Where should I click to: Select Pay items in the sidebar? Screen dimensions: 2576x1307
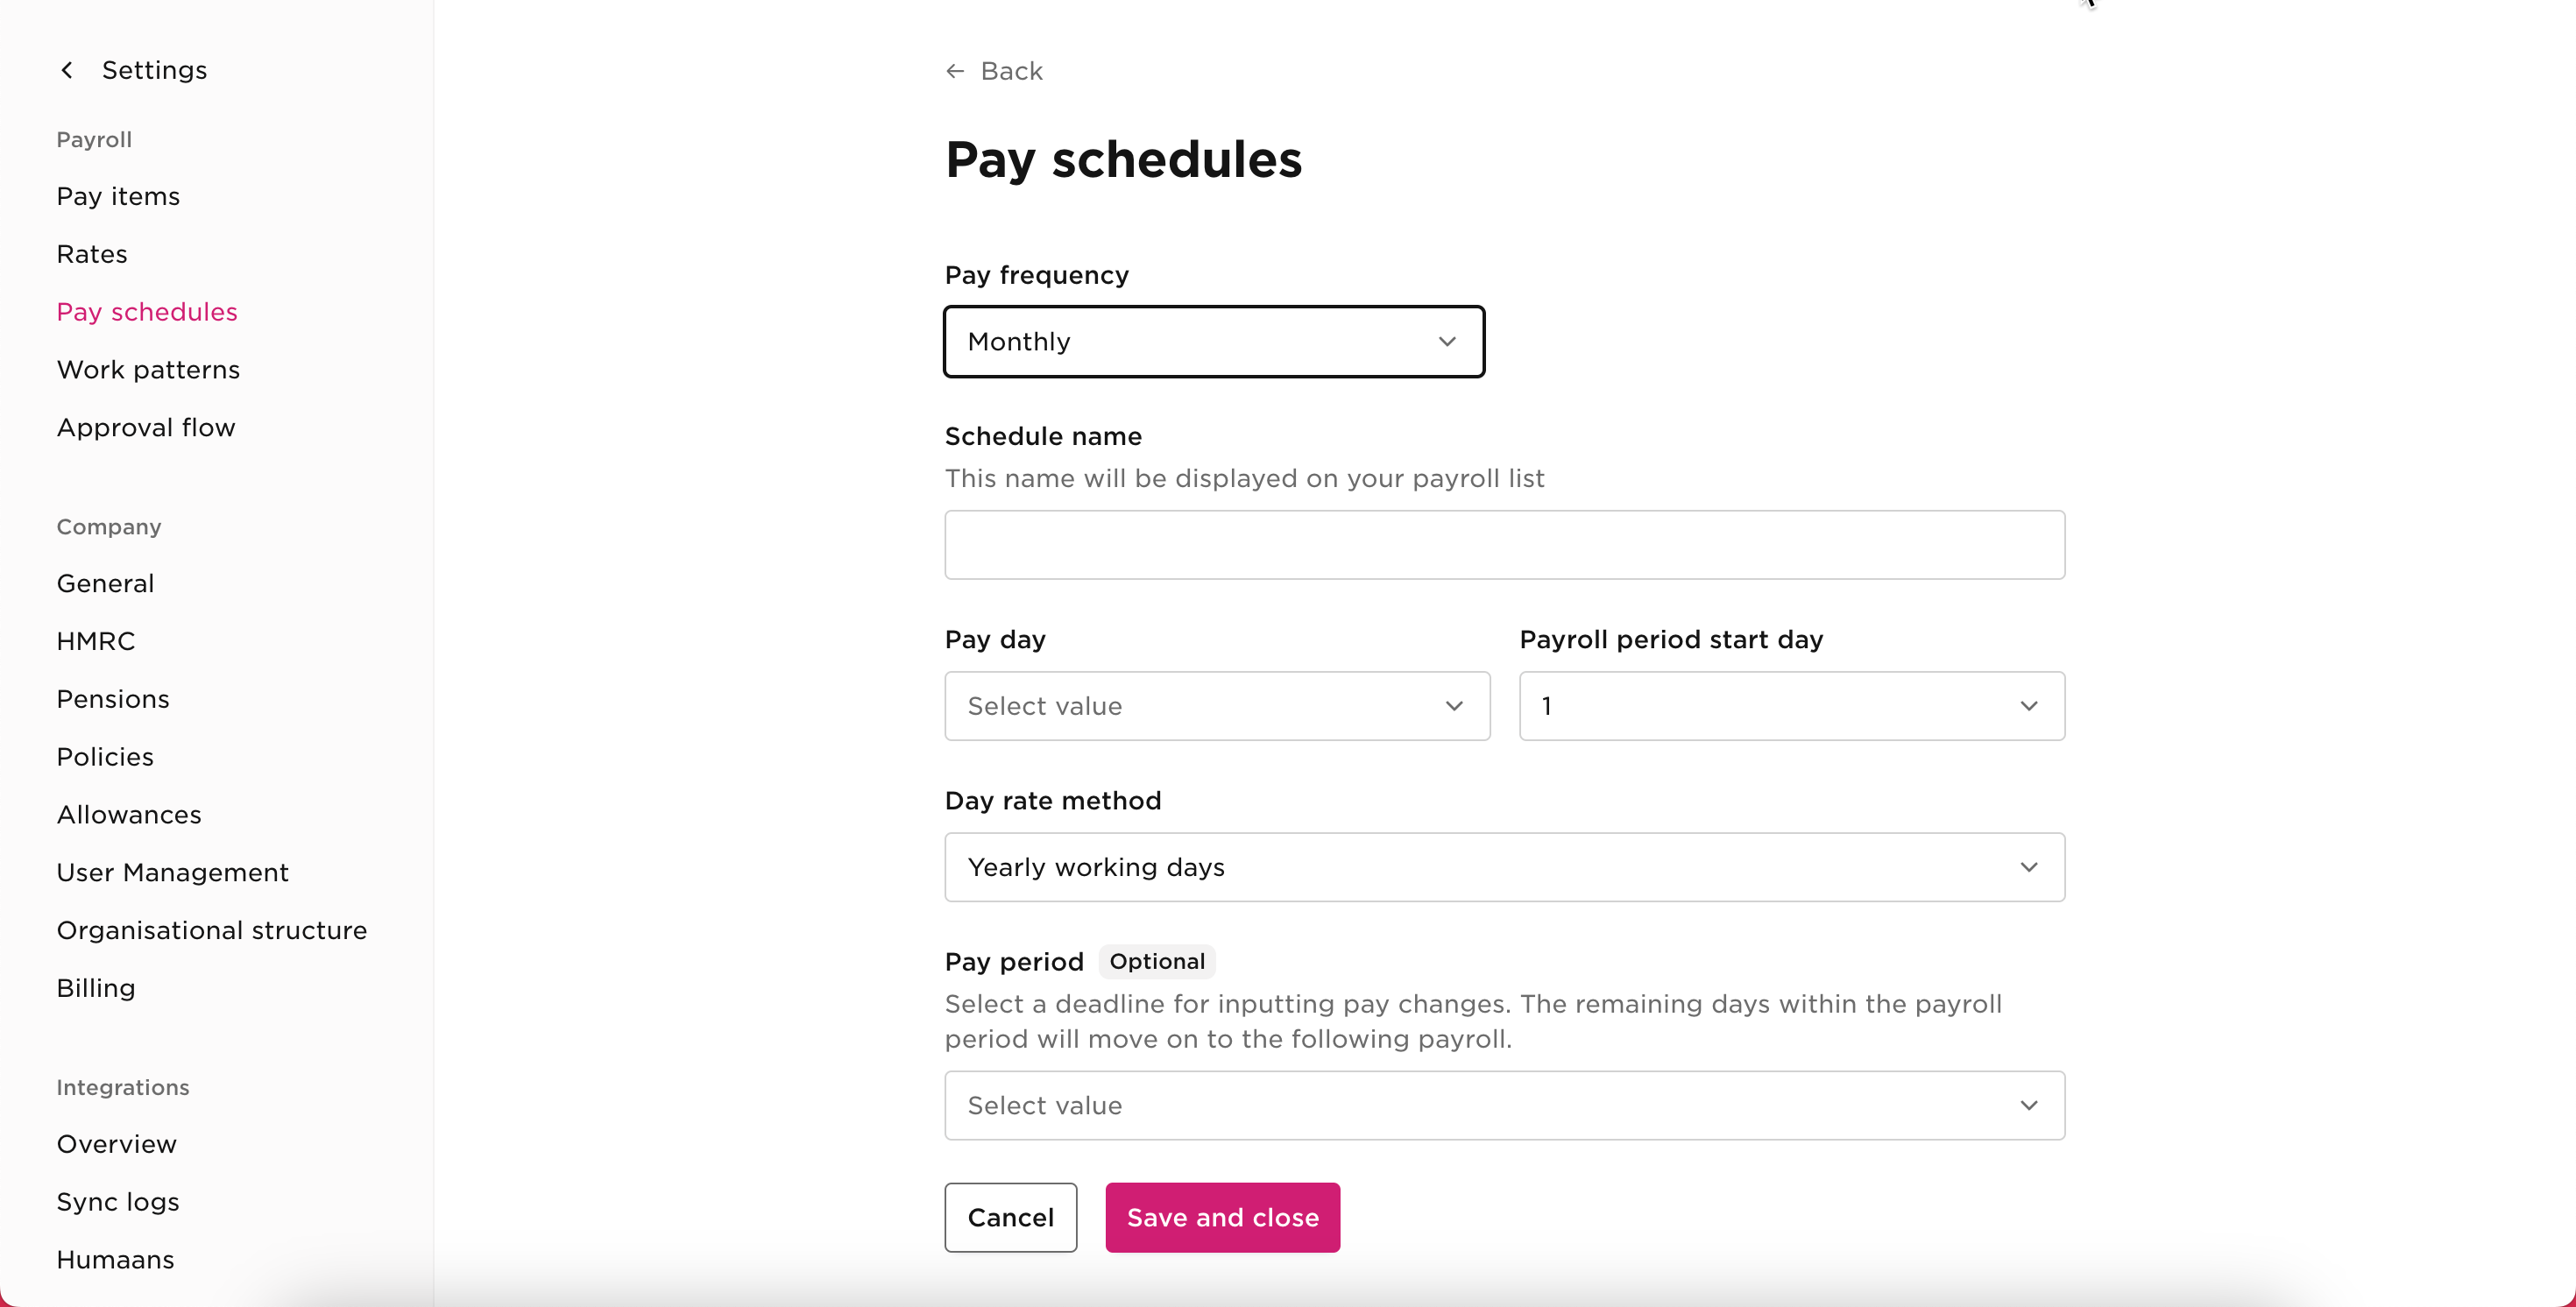coord(118,196)
